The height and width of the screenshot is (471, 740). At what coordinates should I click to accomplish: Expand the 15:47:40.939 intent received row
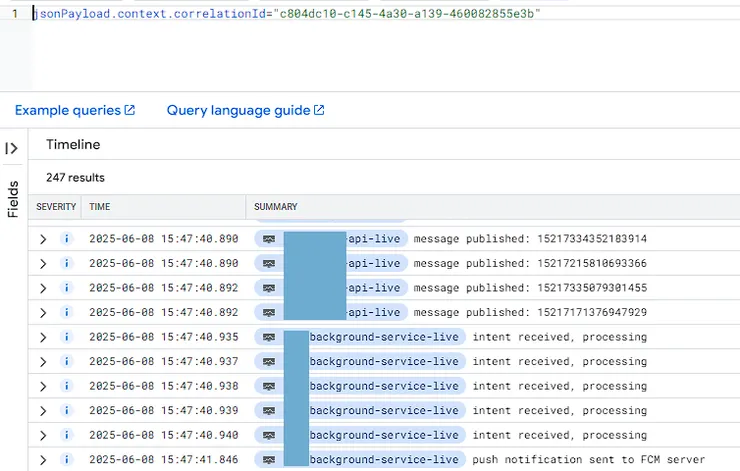pos(43,411)
